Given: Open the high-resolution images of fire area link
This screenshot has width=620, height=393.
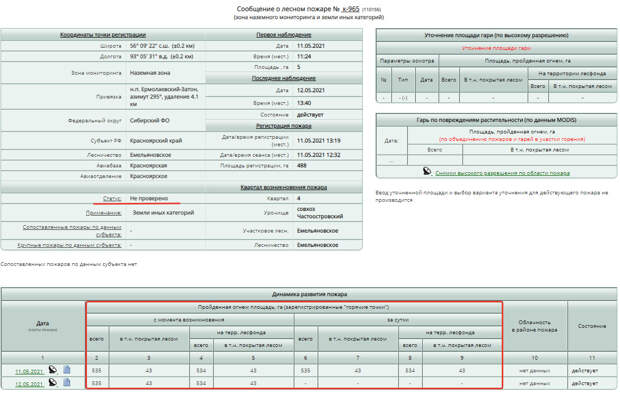Looking at the screenshot, I should [502, 173].
